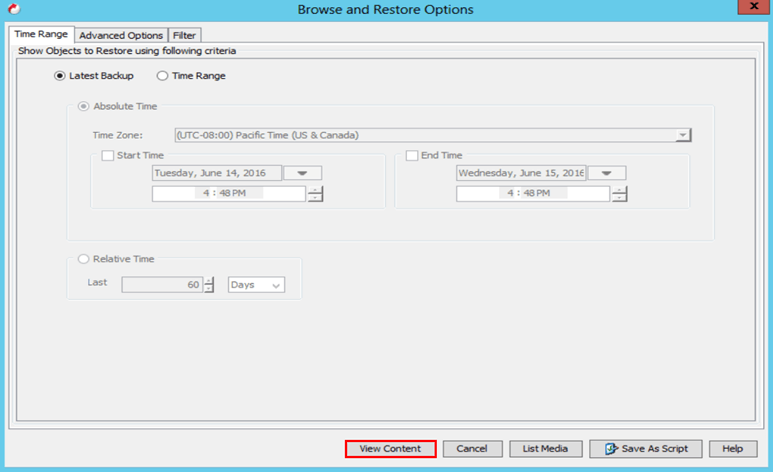Viewport: 774px width, 473px height.
Task: Select the Latest Backup radio button
Action: coord(60,76)
